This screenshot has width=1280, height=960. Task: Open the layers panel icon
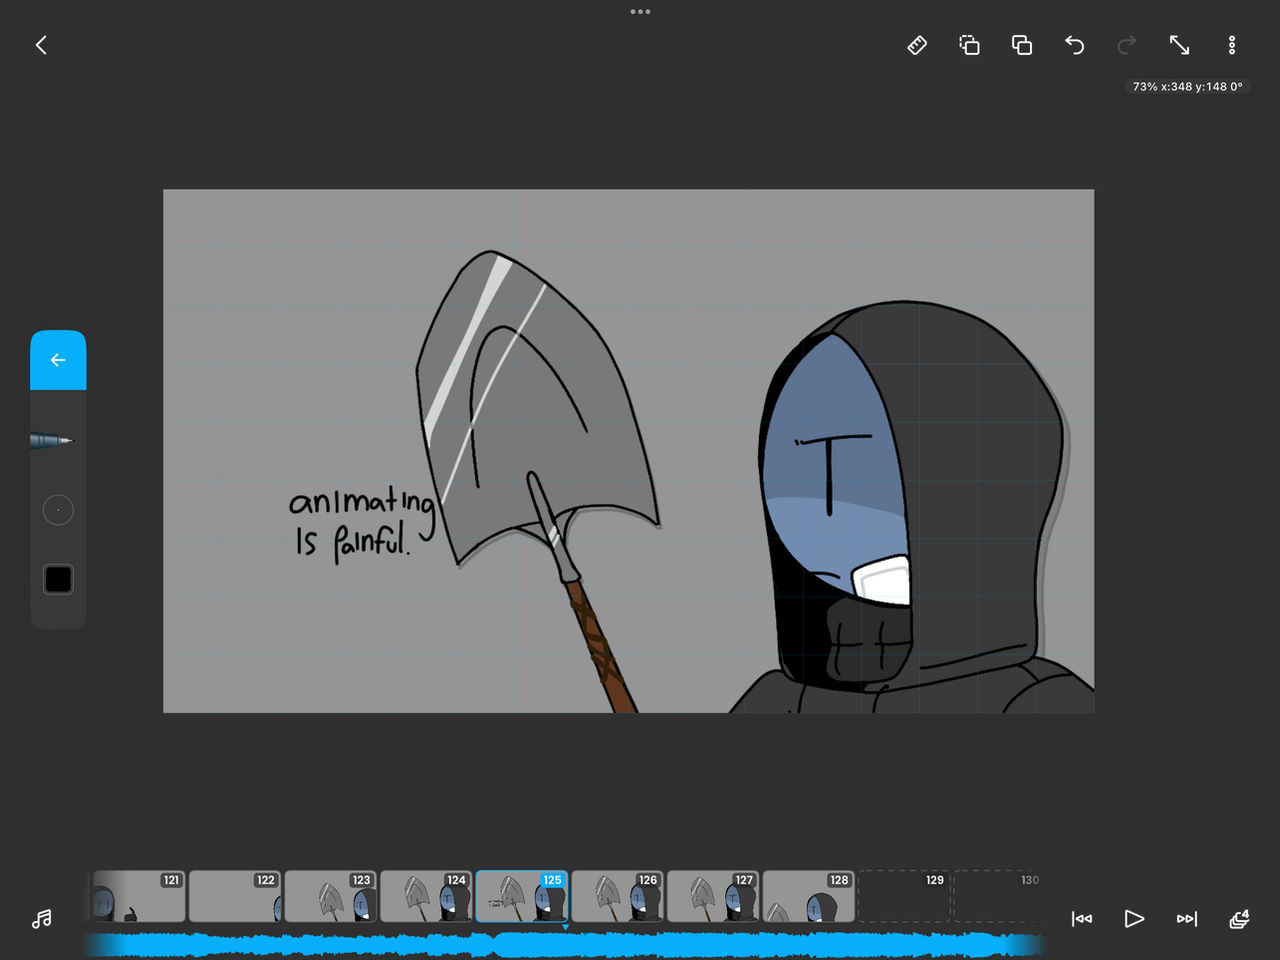click(x=1239, y=919)
